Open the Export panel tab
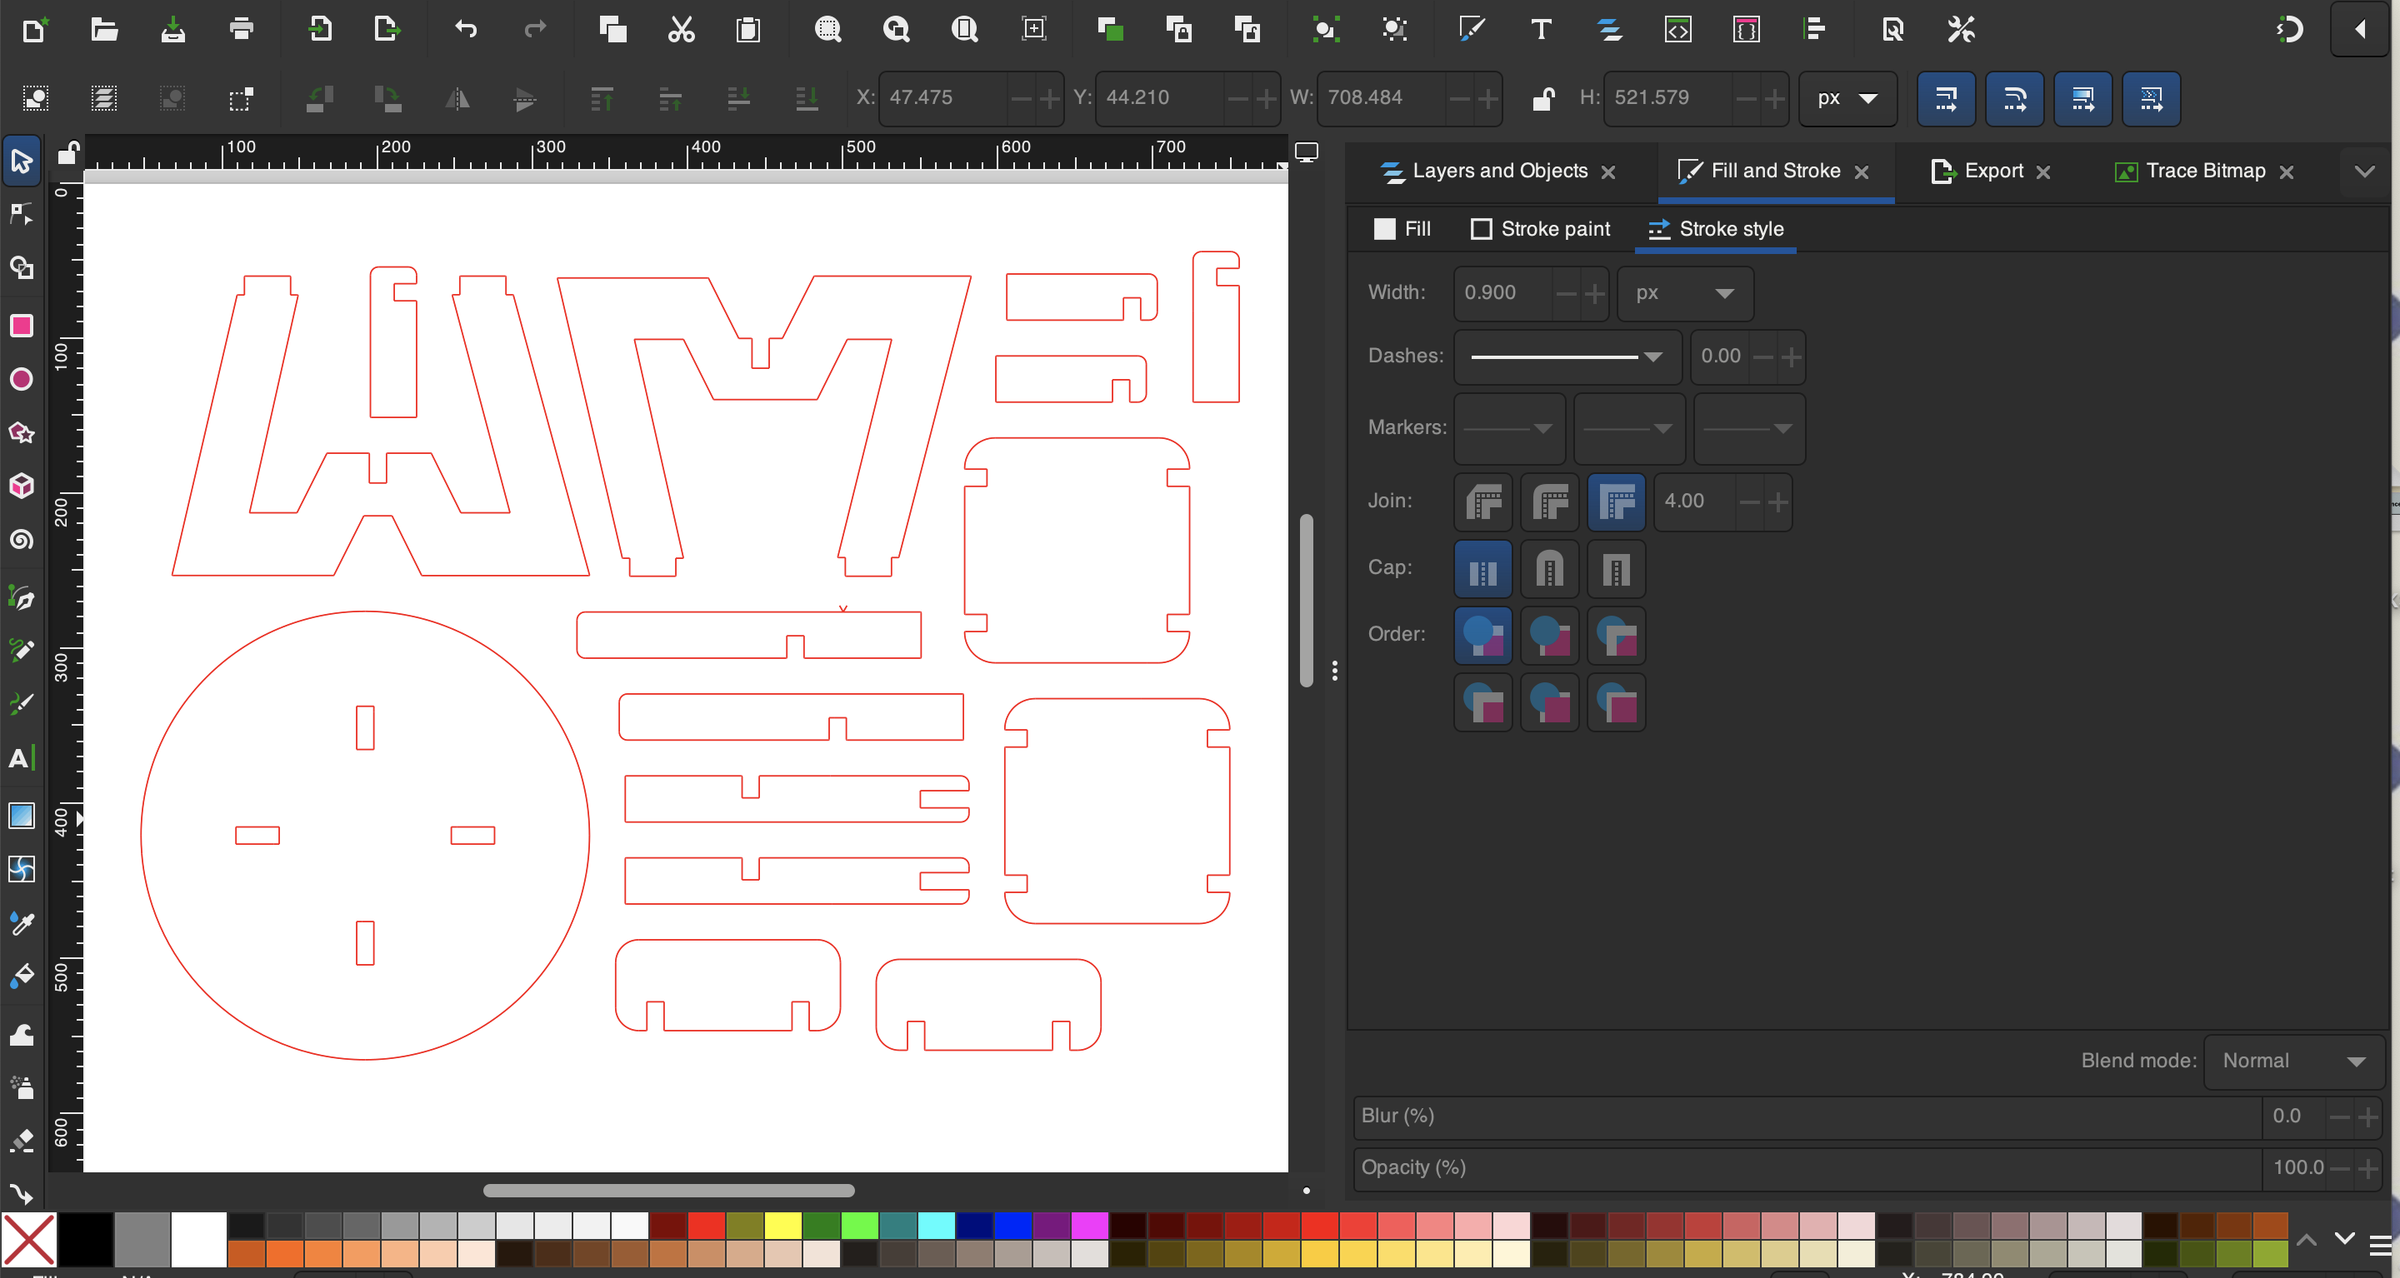 coord(1991,171)
